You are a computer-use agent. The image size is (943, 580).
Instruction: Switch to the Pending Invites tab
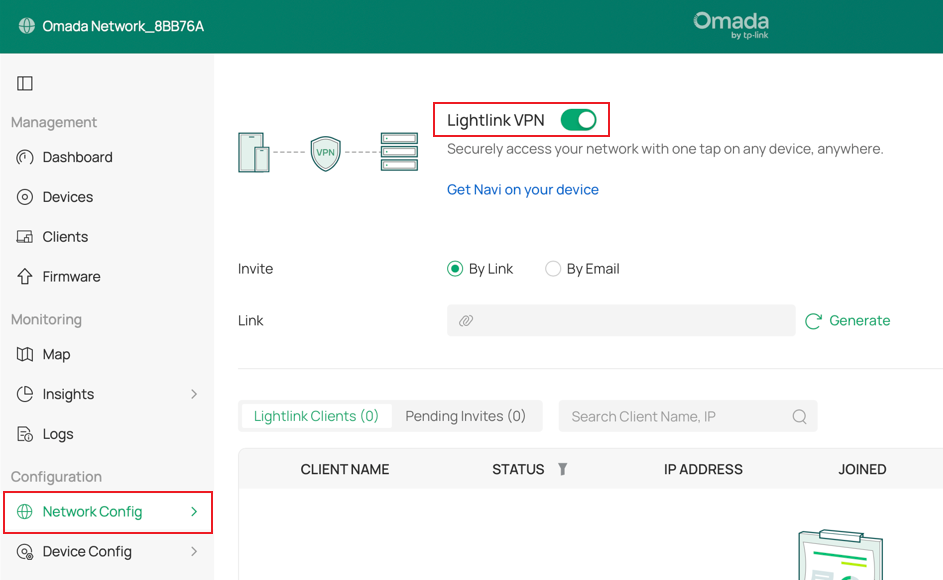(466, 415)
